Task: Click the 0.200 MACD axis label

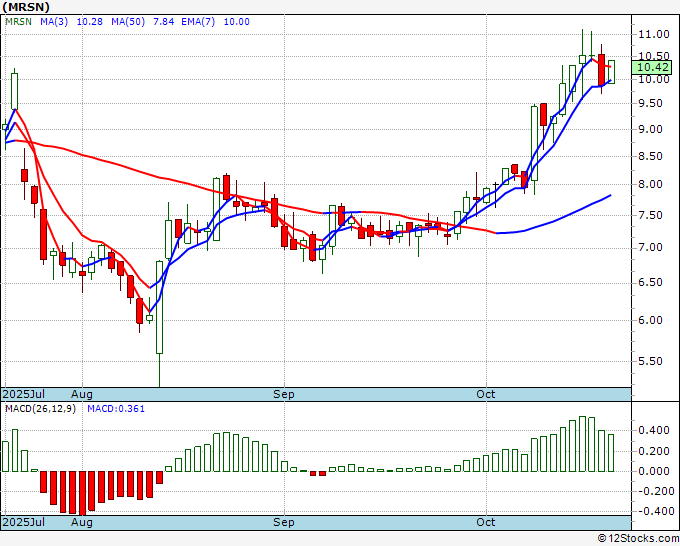Action: [x=654, y=451]
